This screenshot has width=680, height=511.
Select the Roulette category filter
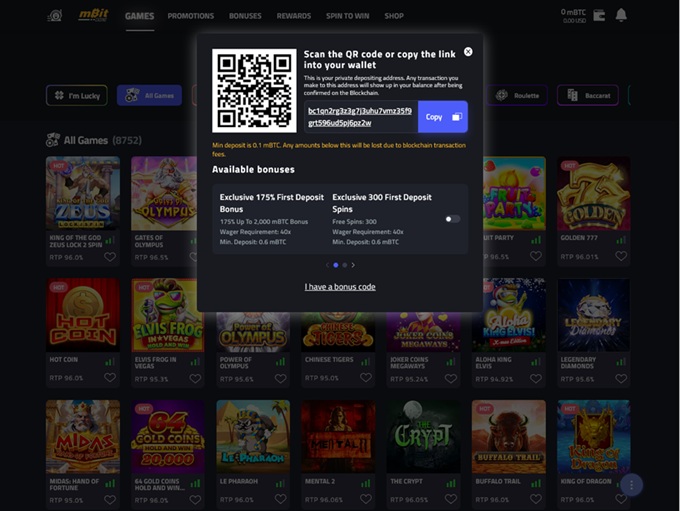(x=518, y=96)
